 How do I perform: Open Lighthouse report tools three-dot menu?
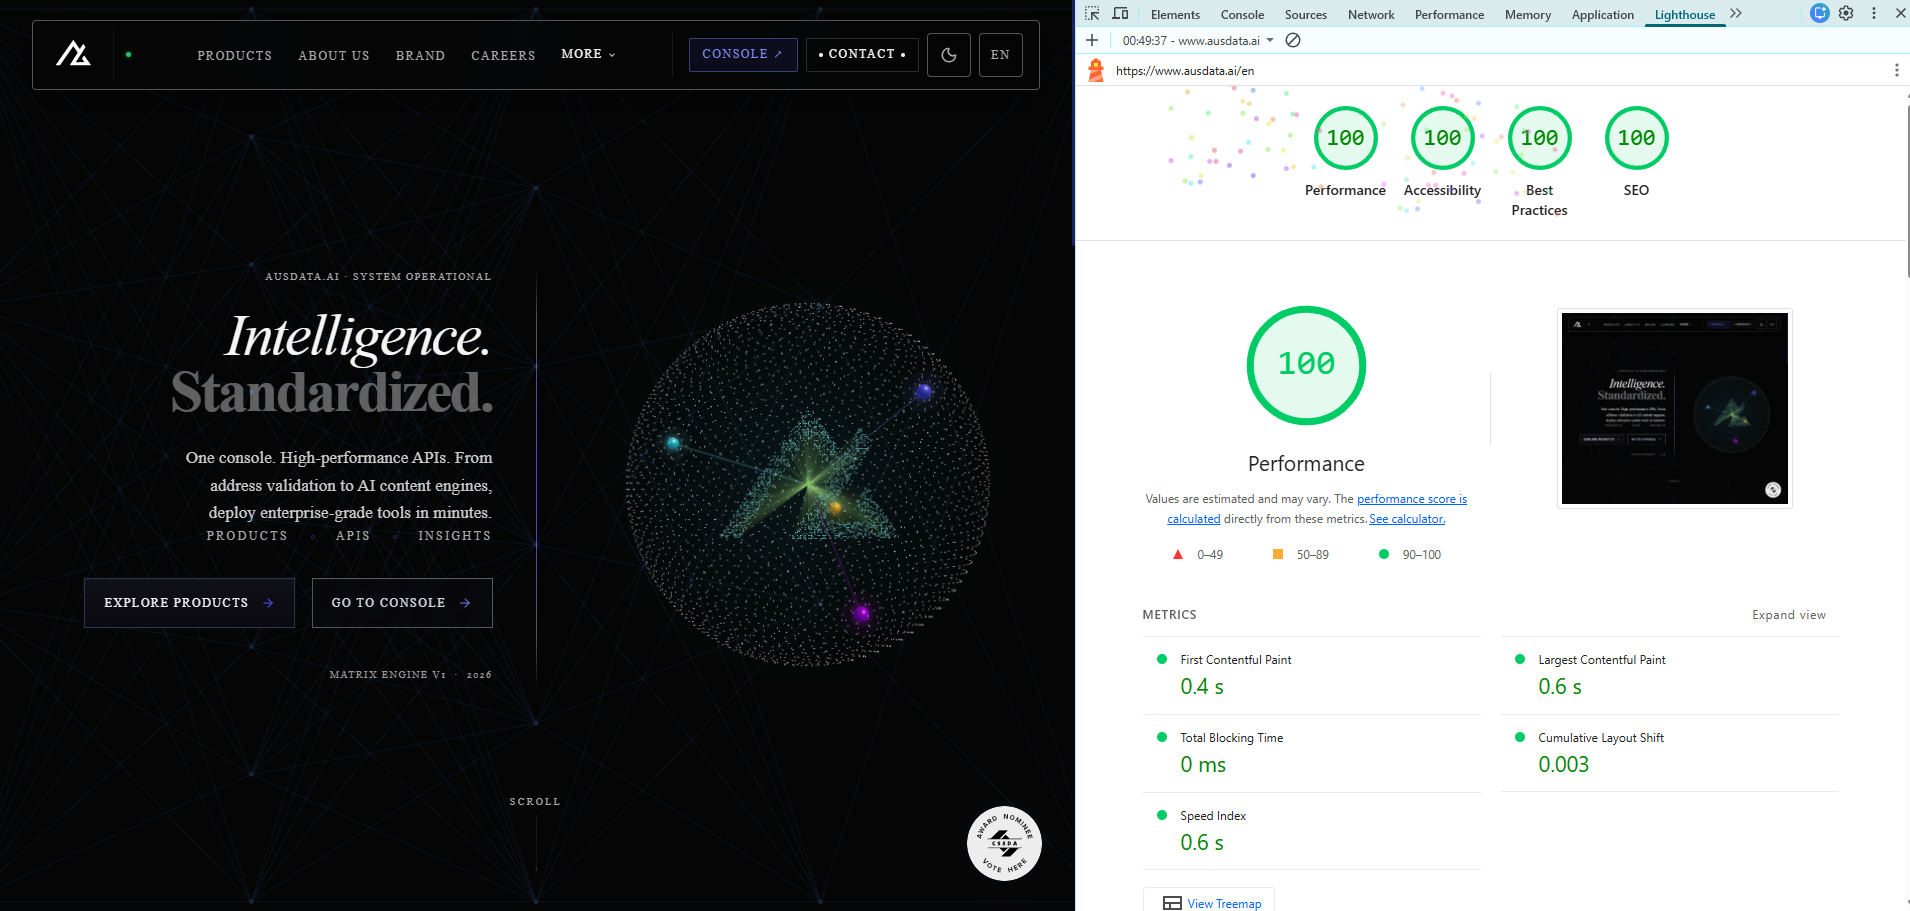1896,70
